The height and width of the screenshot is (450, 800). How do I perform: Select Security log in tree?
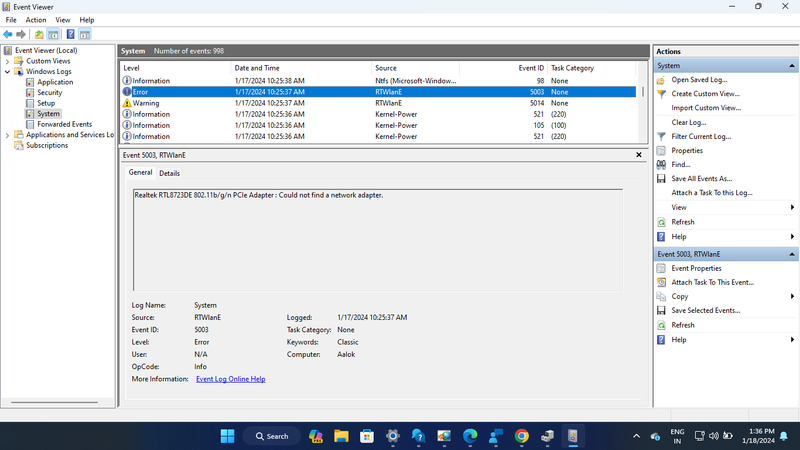click(49, 93)
